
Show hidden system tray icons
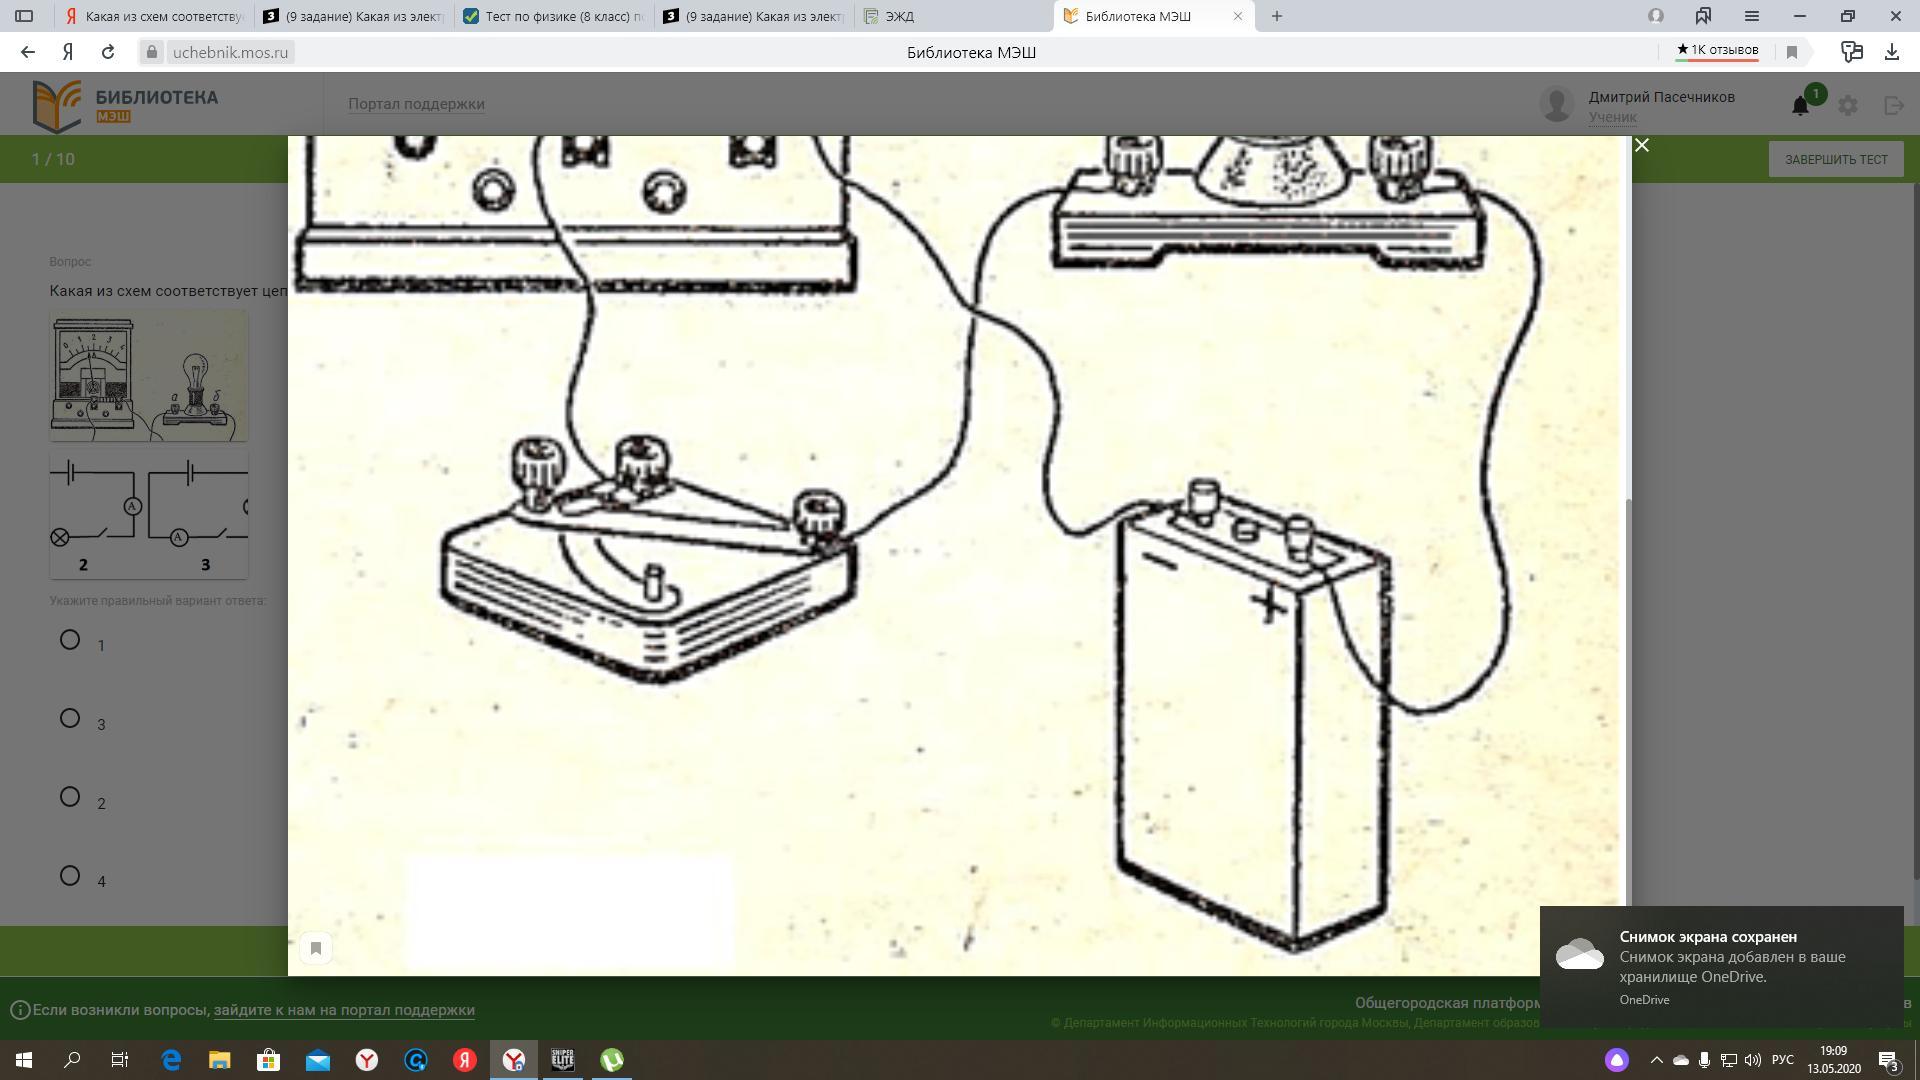point(1656,1060)
